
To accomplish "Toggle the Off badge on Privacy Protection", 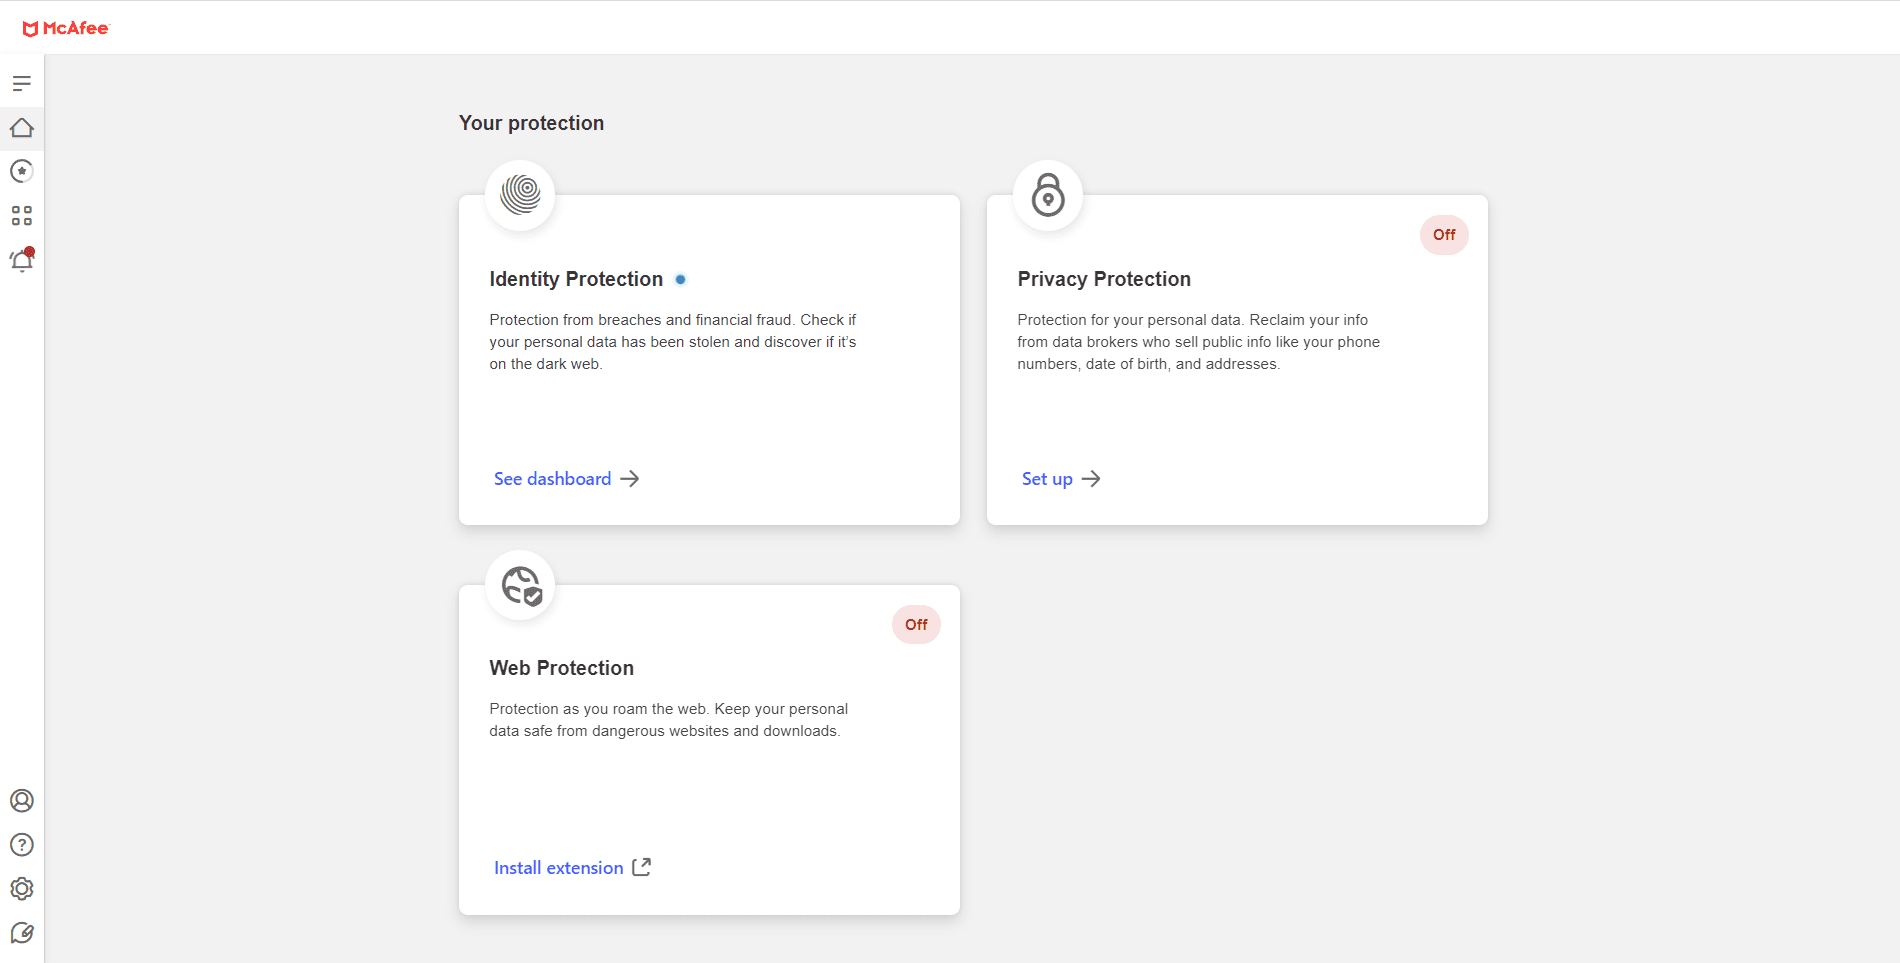I will (1443, 234).
